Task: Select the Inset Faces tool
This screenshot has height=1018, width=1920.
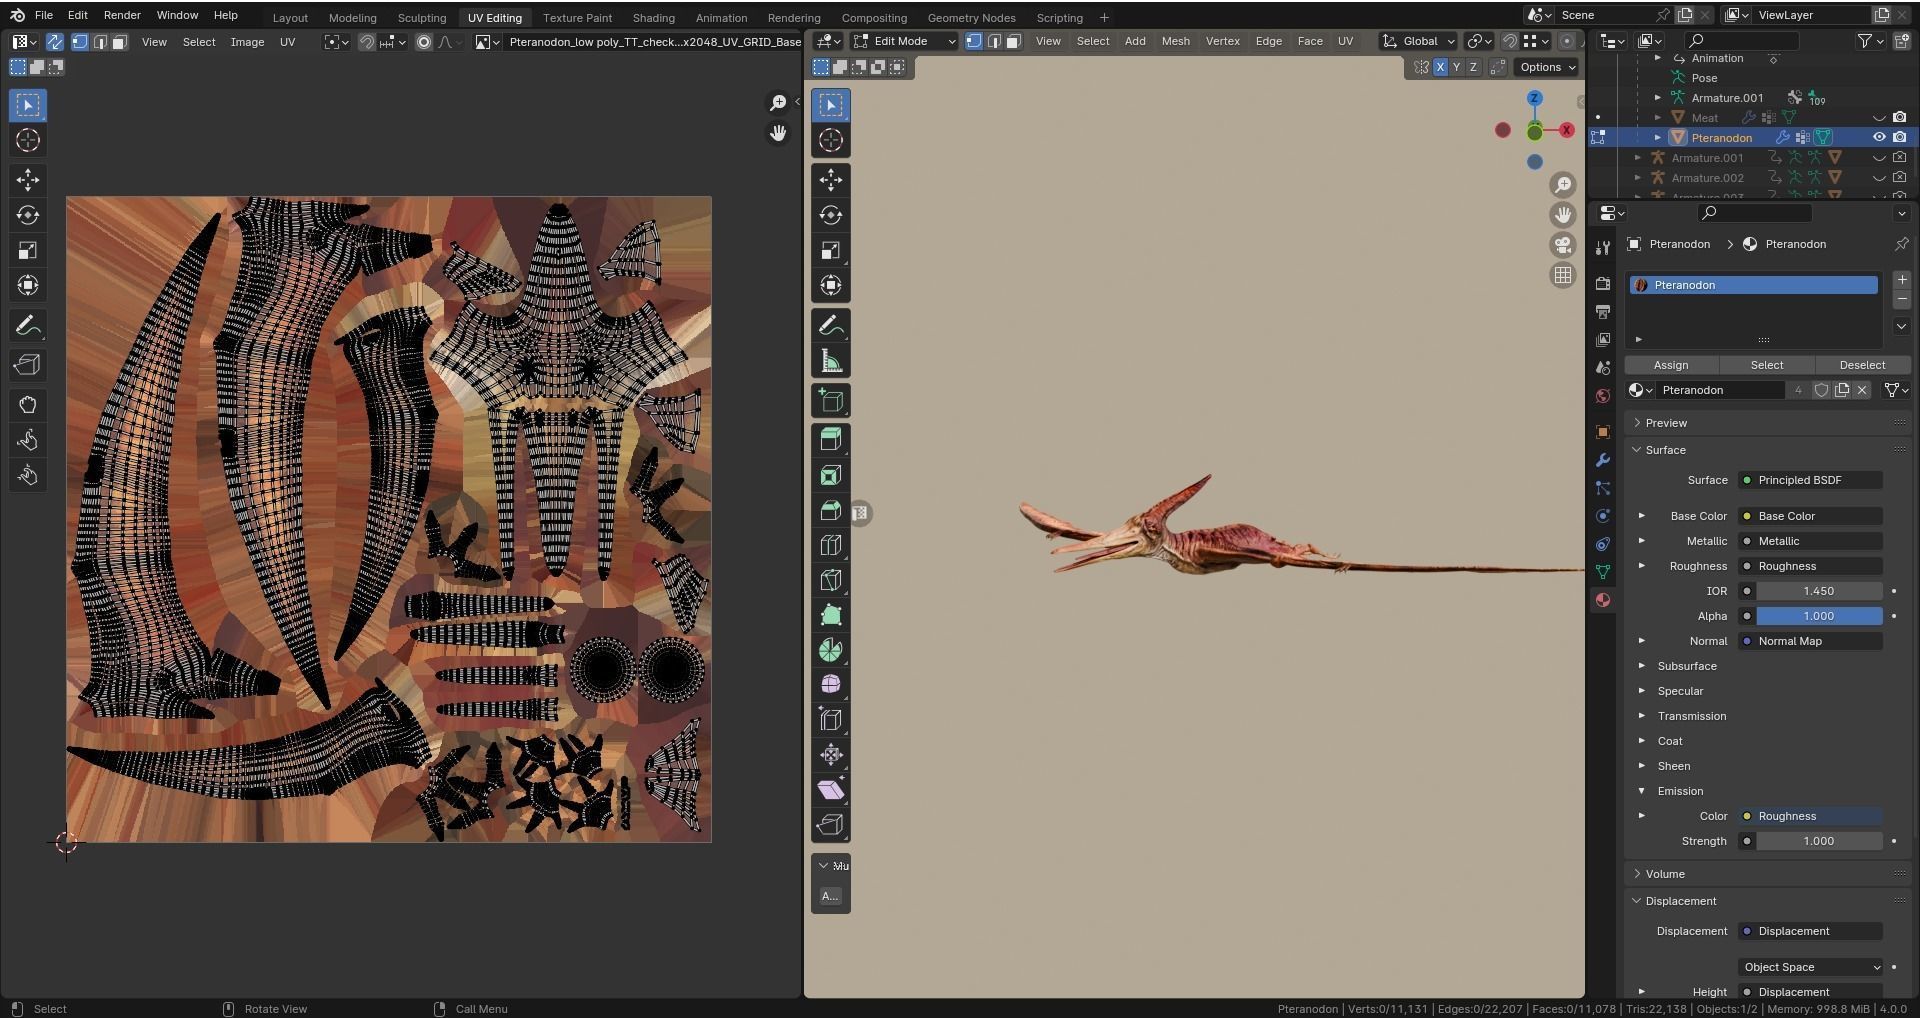Action: pyautogui.click(x=831, y=475)
